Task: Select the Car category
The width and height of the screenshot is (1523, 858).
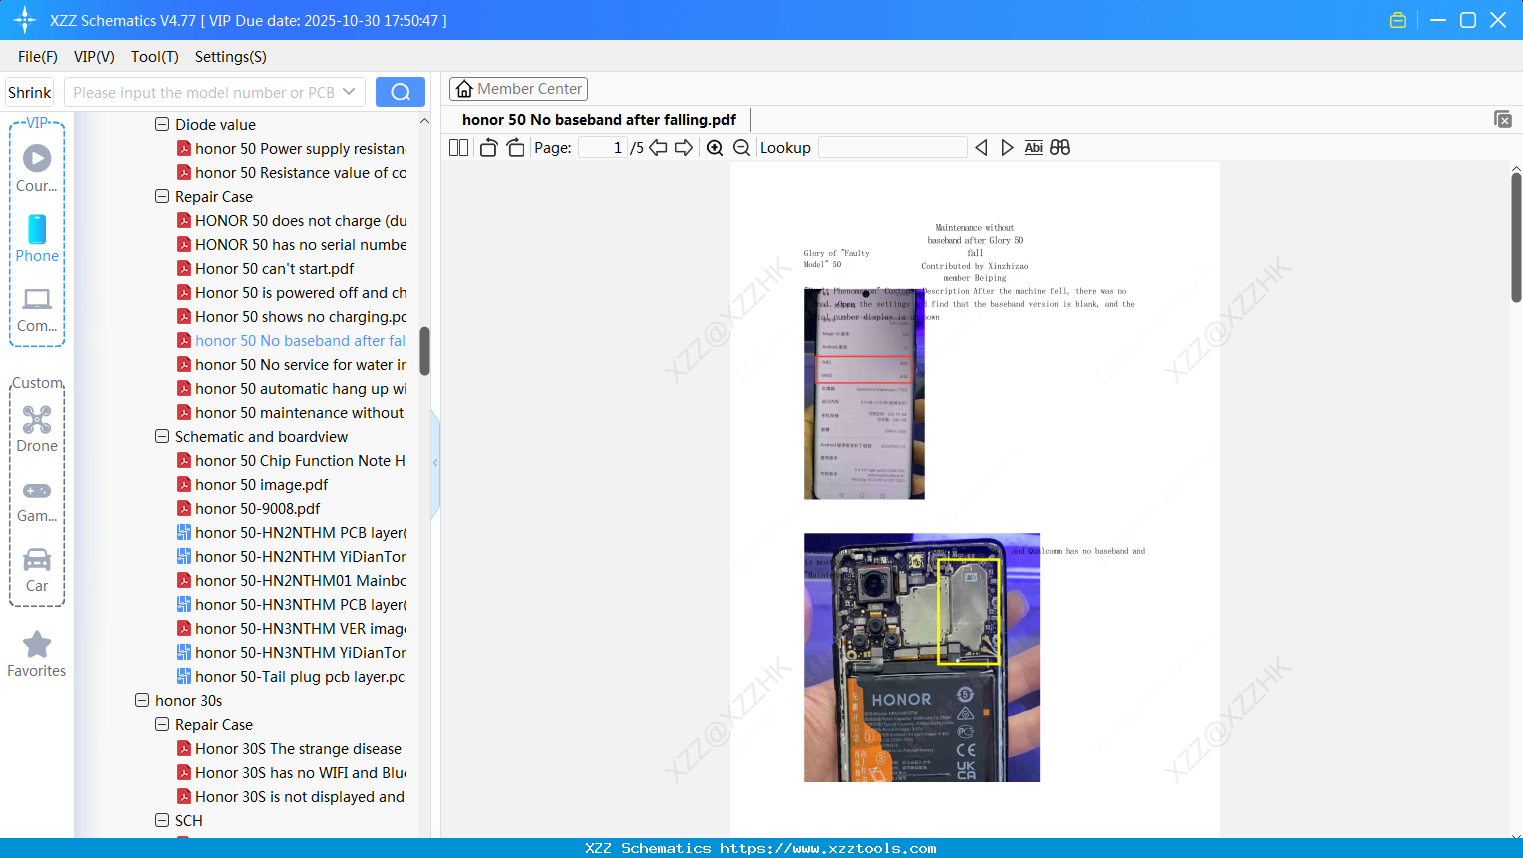Action: pyautogui.click(x=37, y=570)
